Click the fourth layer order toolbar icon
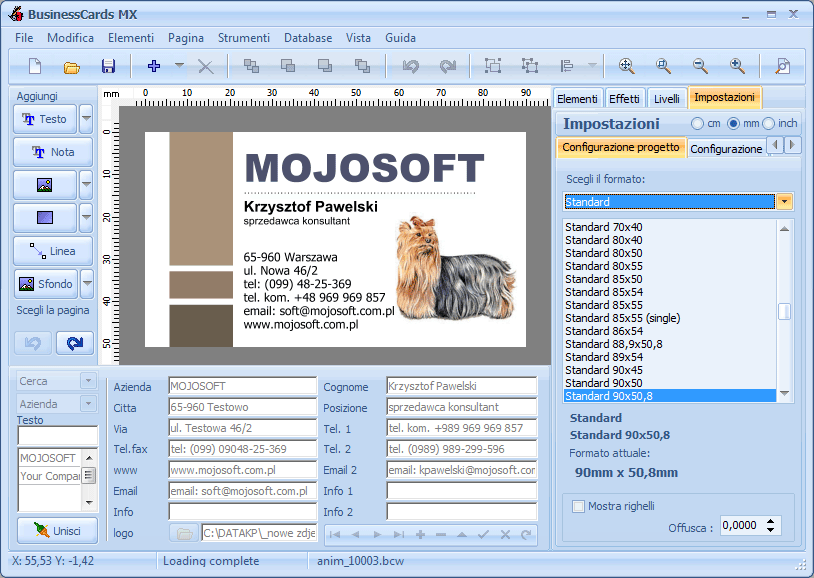The height and width of the screenshot is (578, 814). click(362, 66)
